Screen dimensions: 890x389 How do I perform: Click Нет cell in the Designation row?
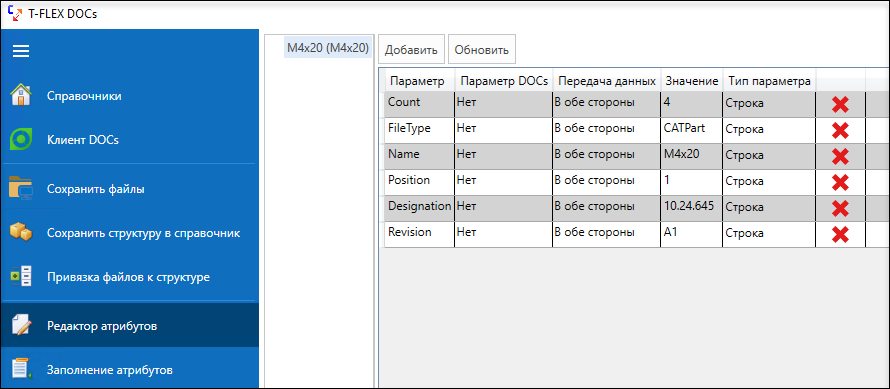(x=503, y=208)
